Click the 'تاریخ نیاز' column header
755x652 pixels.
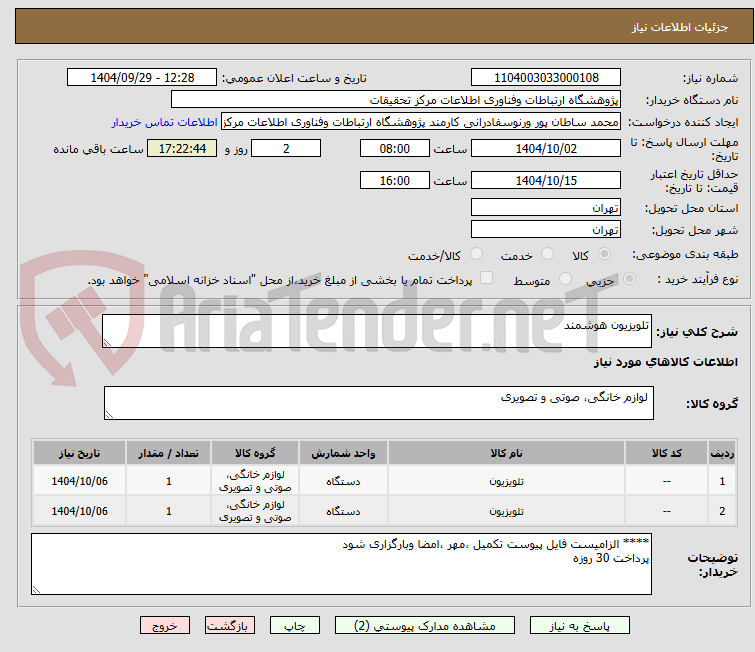pos(79,453)
